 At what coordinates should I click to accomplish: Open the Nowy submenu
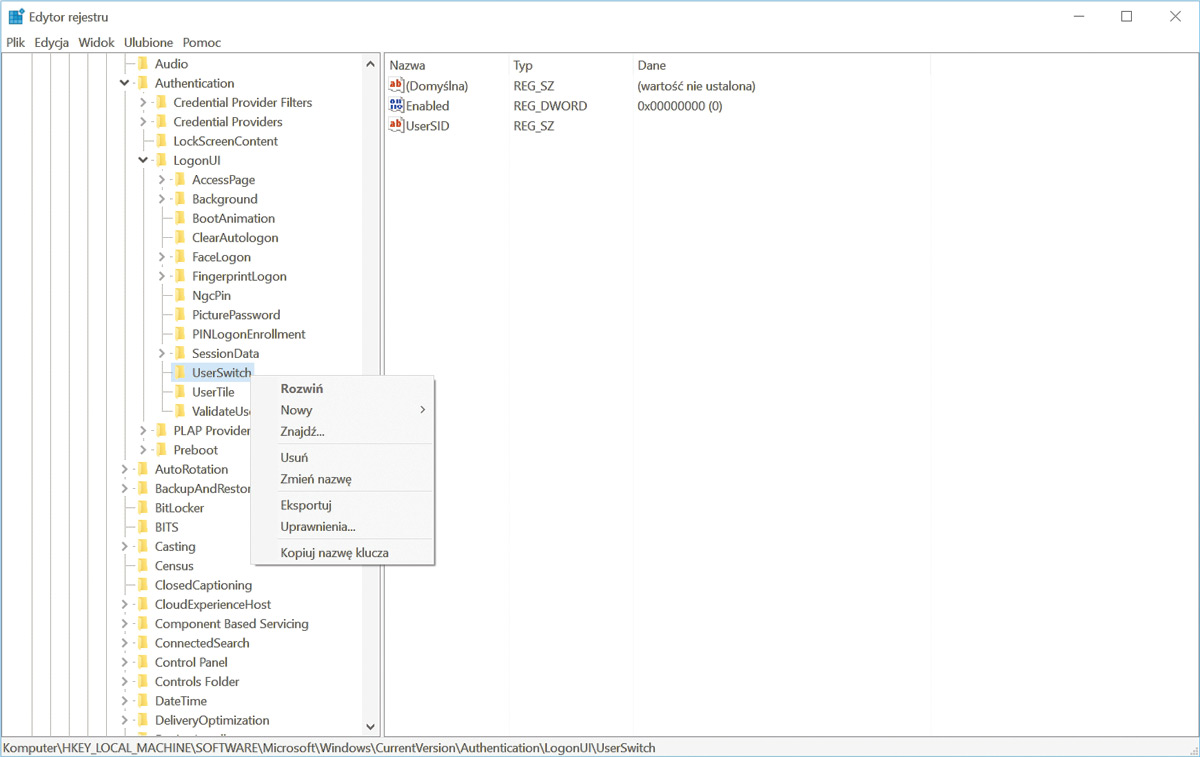point(296,410)
